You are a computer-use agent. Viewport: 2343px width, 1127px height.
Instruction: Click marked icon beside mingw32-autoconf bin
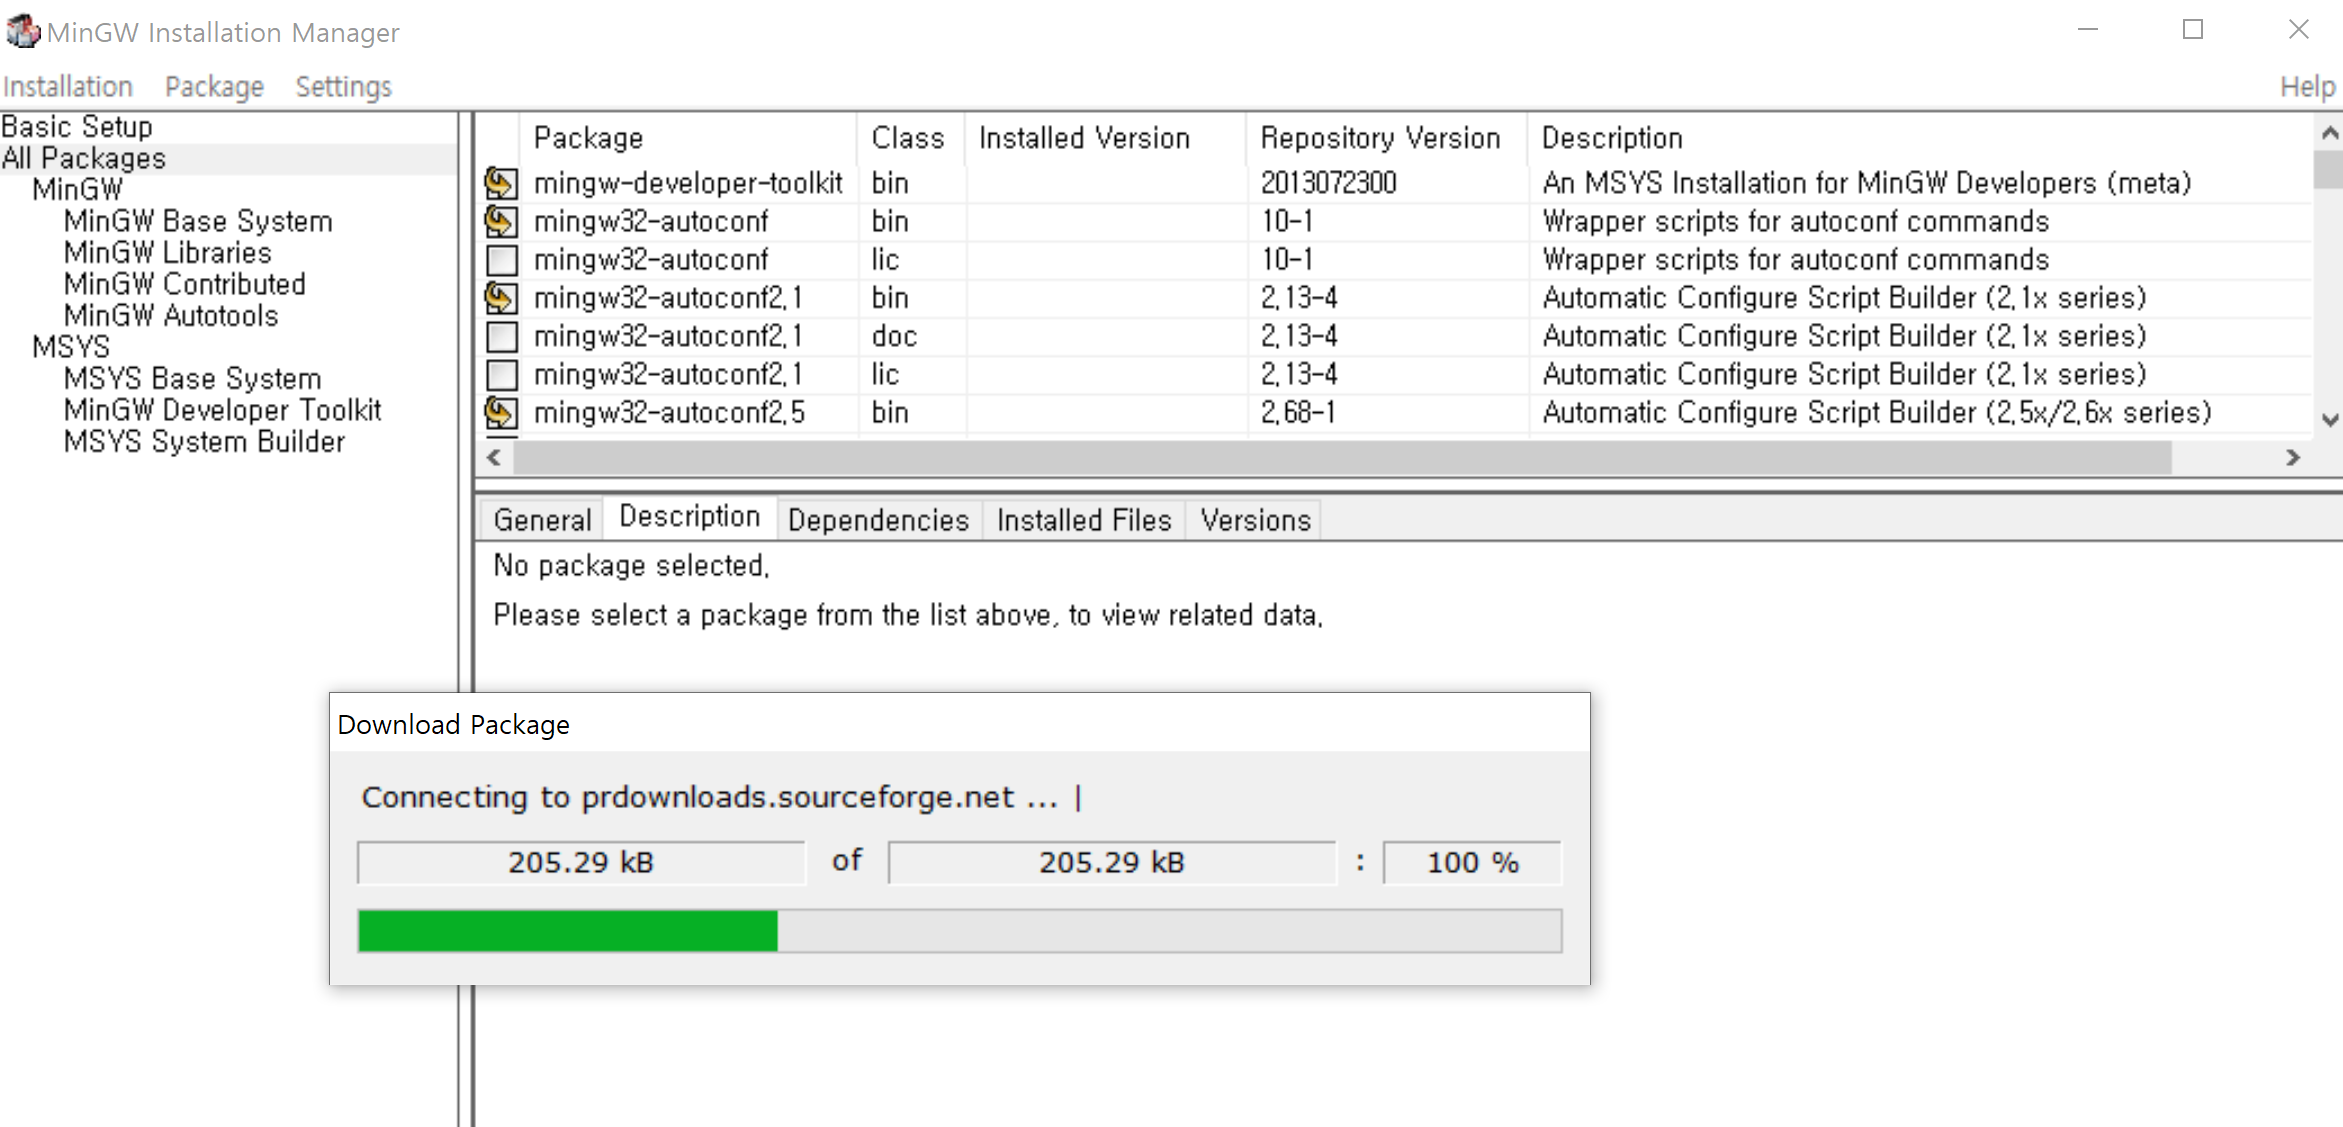[x=501, y=221]
